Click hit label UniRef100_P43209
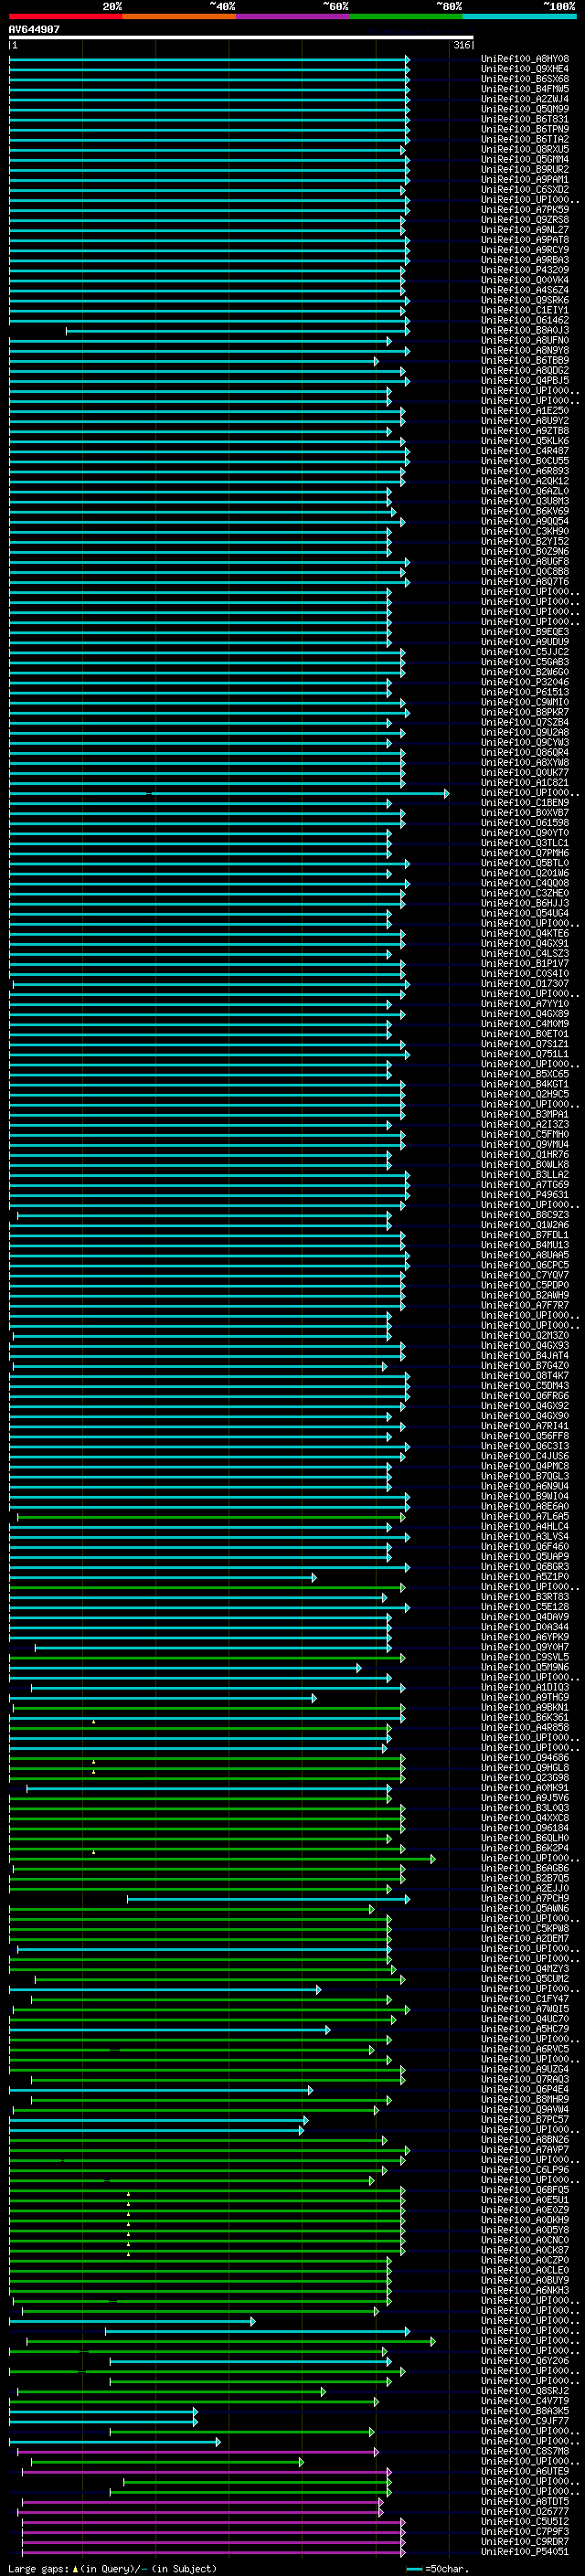Image resolution: width=585 pixels, height=2576 pixels. tap(525, 270)
